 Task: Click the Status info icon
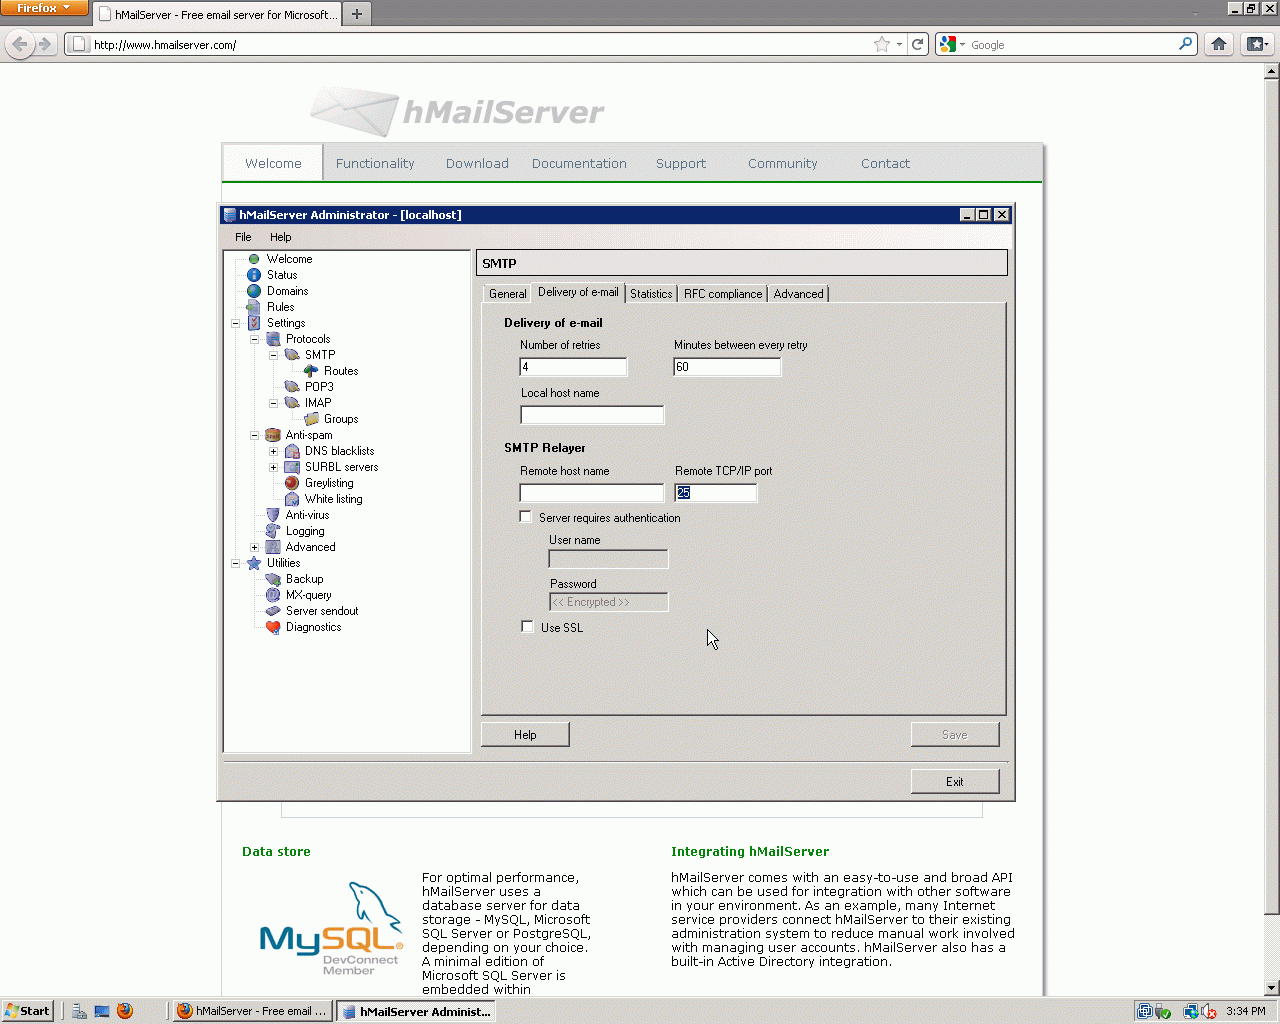[254, 275]
